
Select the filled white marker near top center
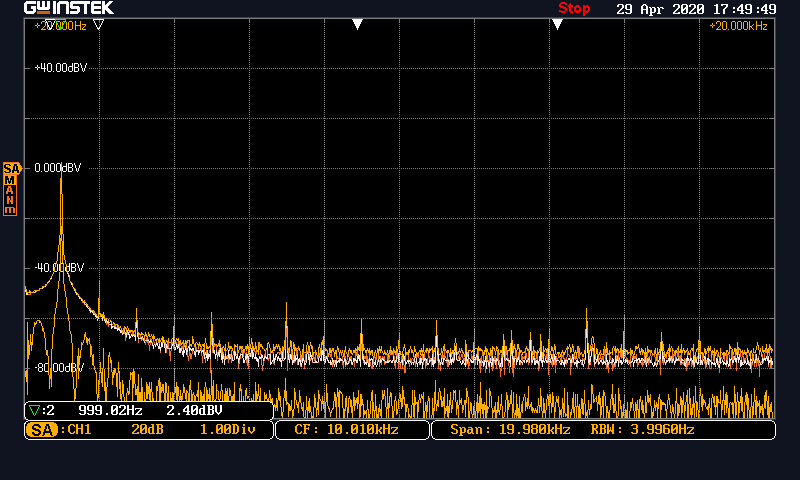(x=357, y=24)
